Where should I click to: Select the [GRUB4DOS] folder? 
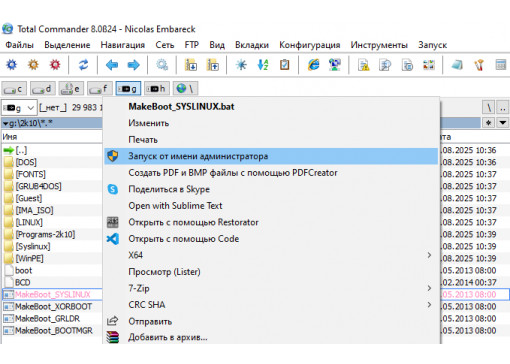[x=38, y=186]
